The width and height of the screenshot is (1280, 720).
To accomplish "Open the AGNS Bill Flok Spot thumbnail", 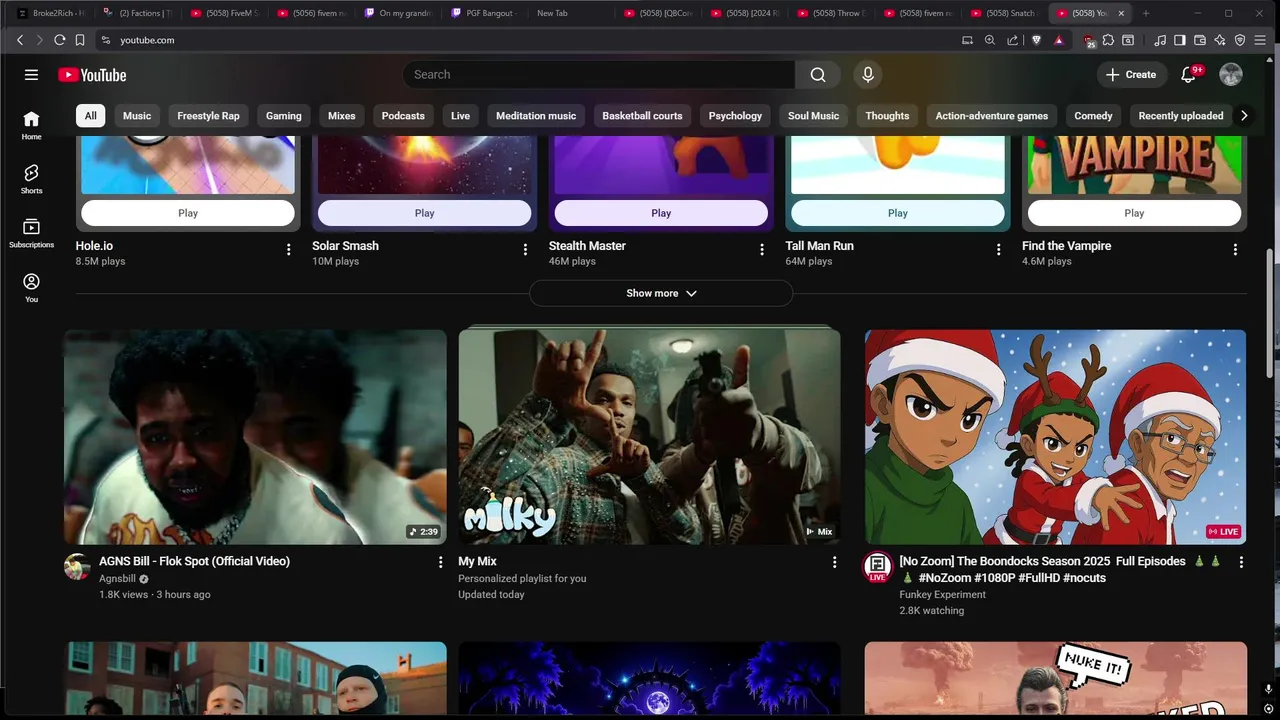I will (255, 437).
